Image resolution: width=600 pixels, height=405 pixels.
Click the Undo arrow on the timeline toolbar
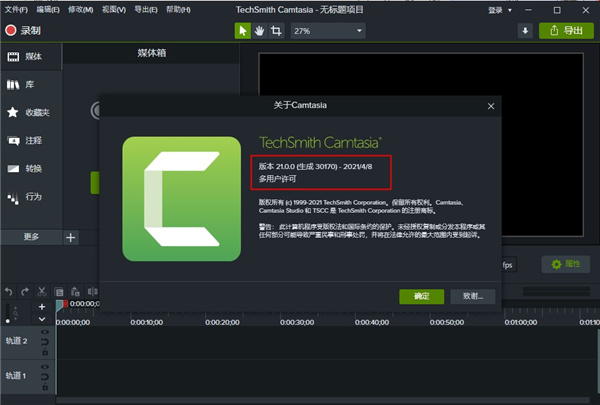[8, 292]
